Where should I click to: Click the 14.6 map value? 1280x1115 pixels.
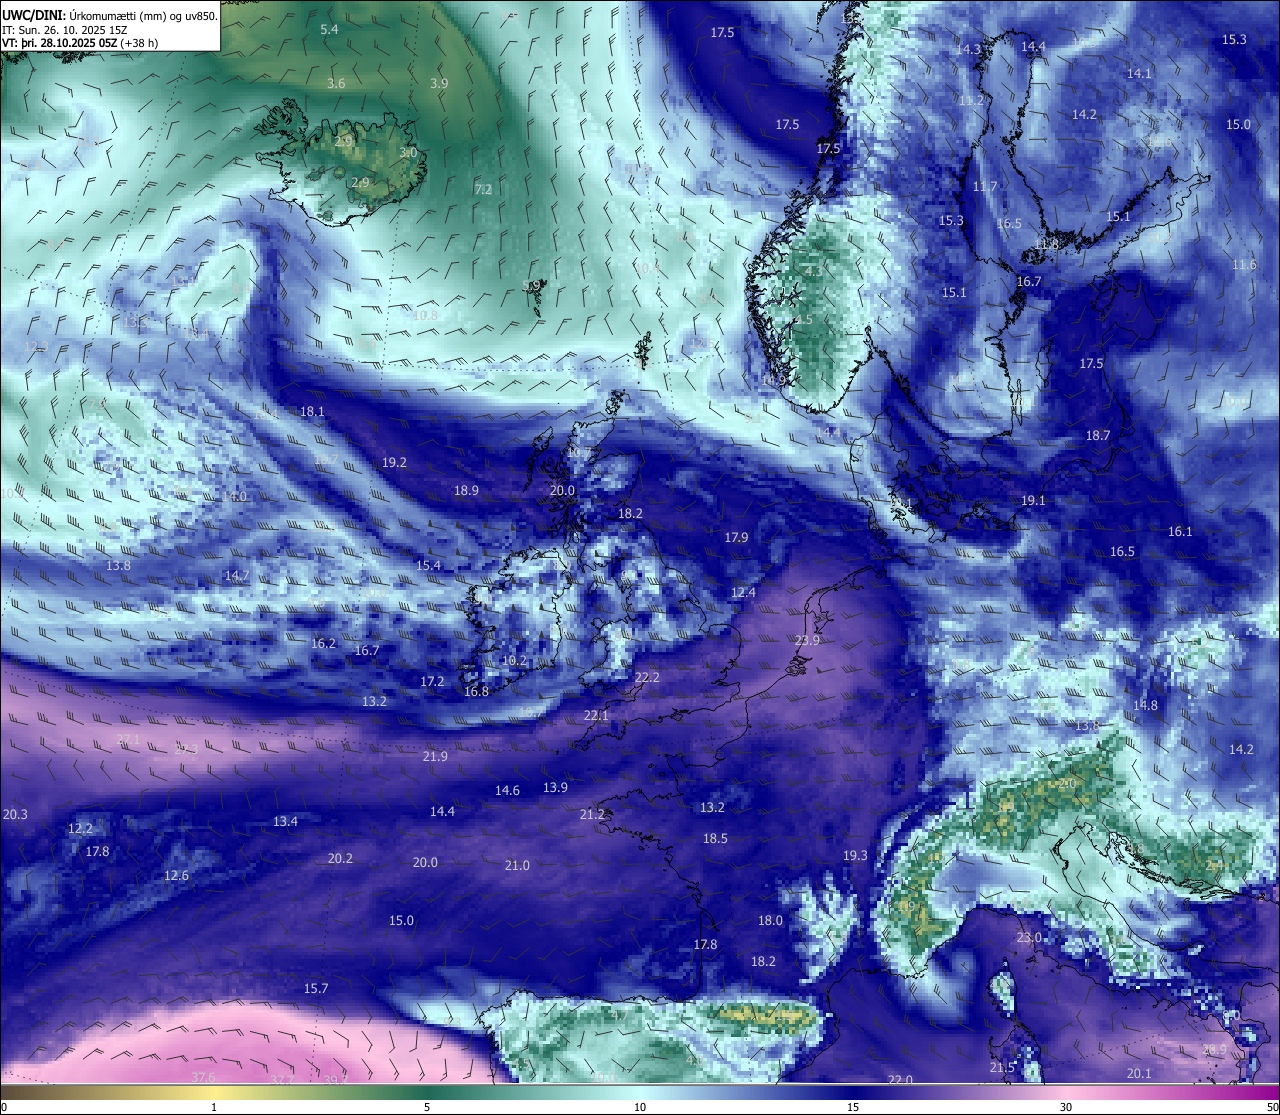[507, 791]
